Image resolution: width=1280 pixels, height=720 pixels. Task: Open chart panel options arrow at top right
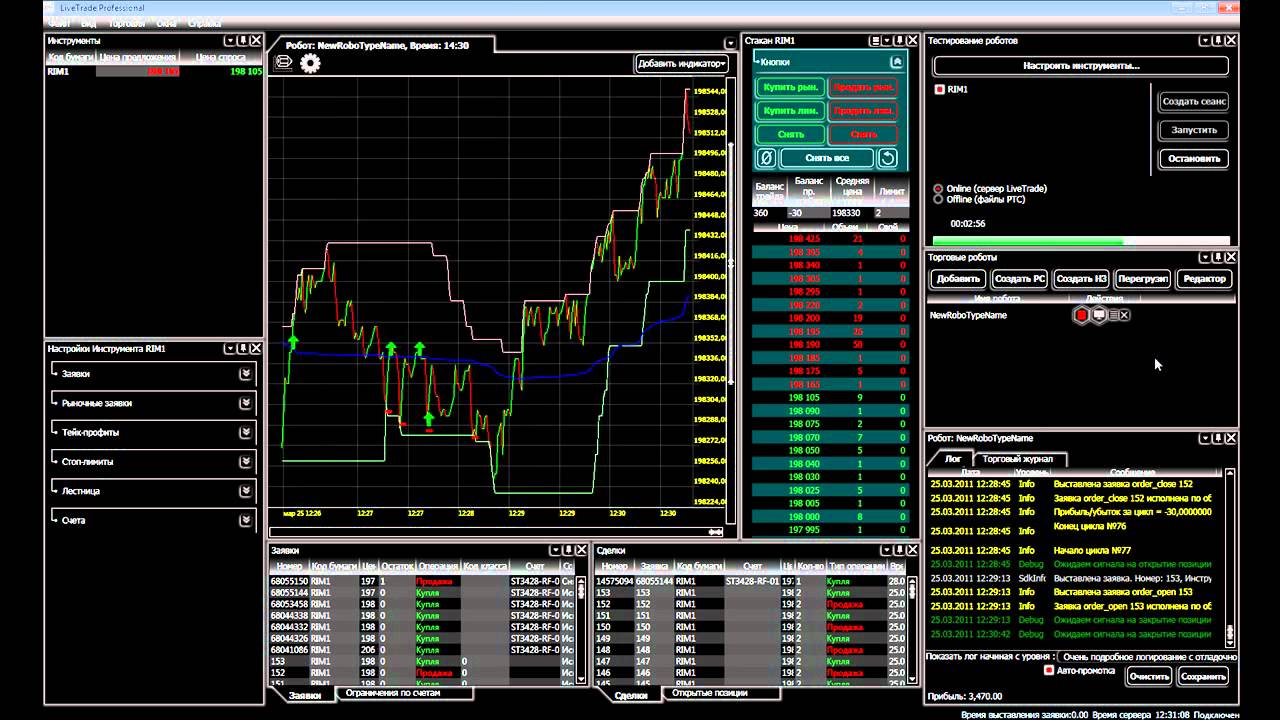pyautogui.click(x=730, y=41)
